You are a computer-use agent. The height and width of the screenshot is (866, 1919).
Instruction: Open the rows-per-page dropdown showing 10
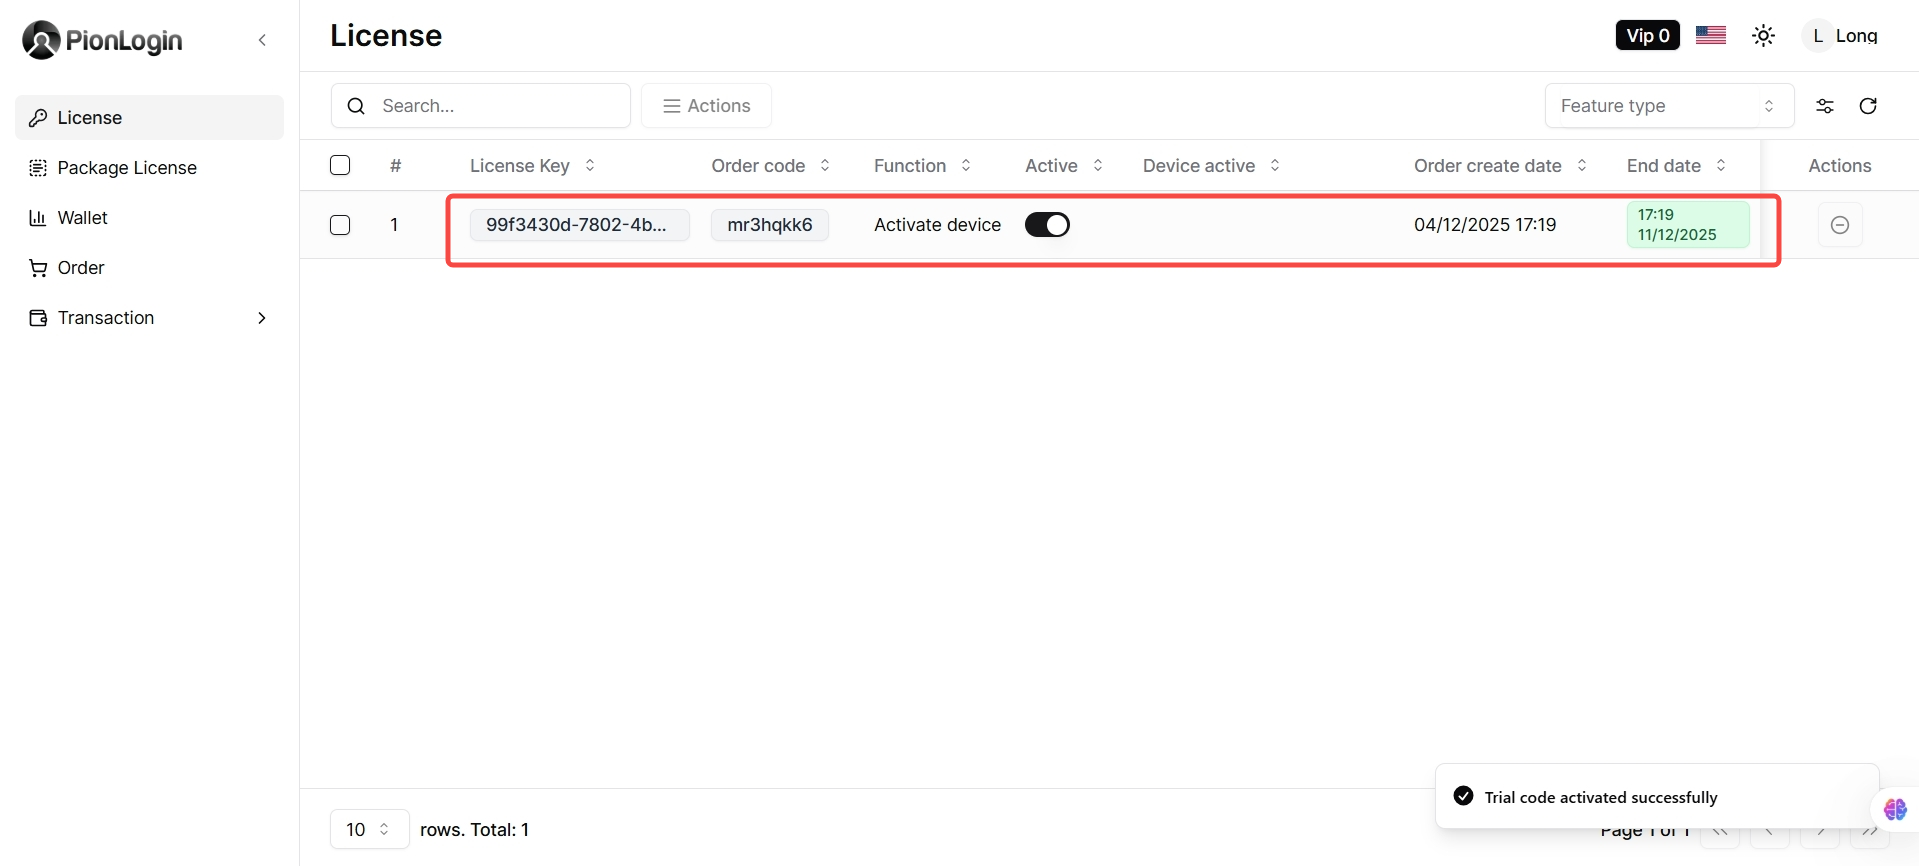[x=369, y=829]
